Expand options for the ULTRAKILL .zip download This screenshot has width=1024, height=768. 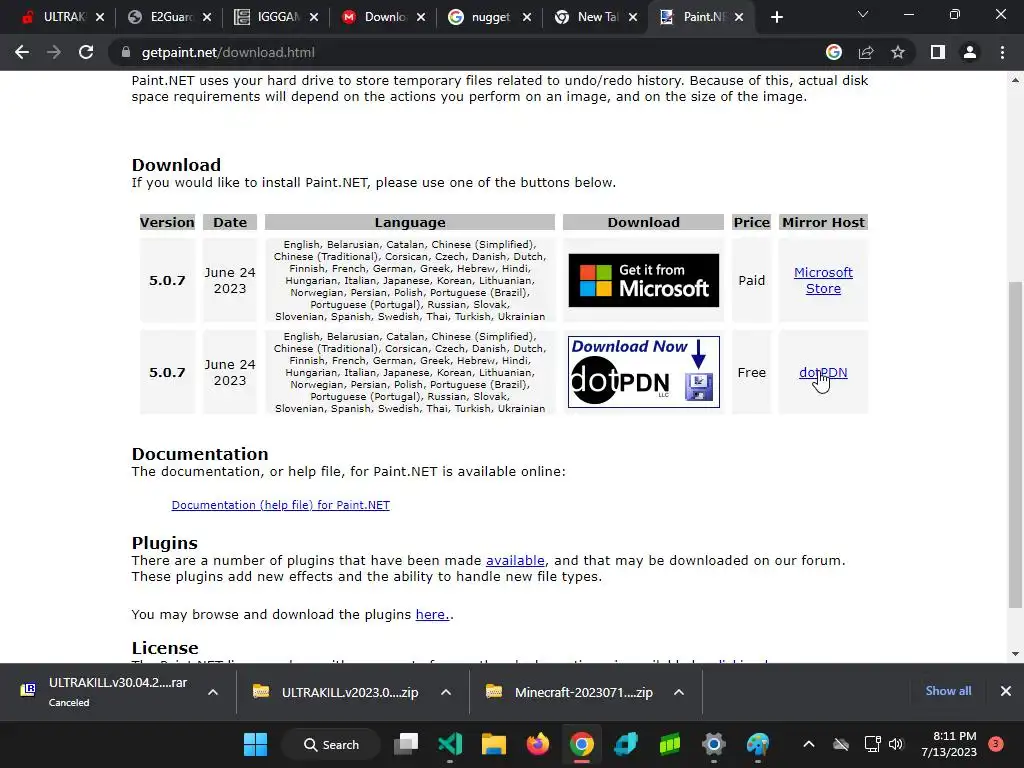coord(446,692)
